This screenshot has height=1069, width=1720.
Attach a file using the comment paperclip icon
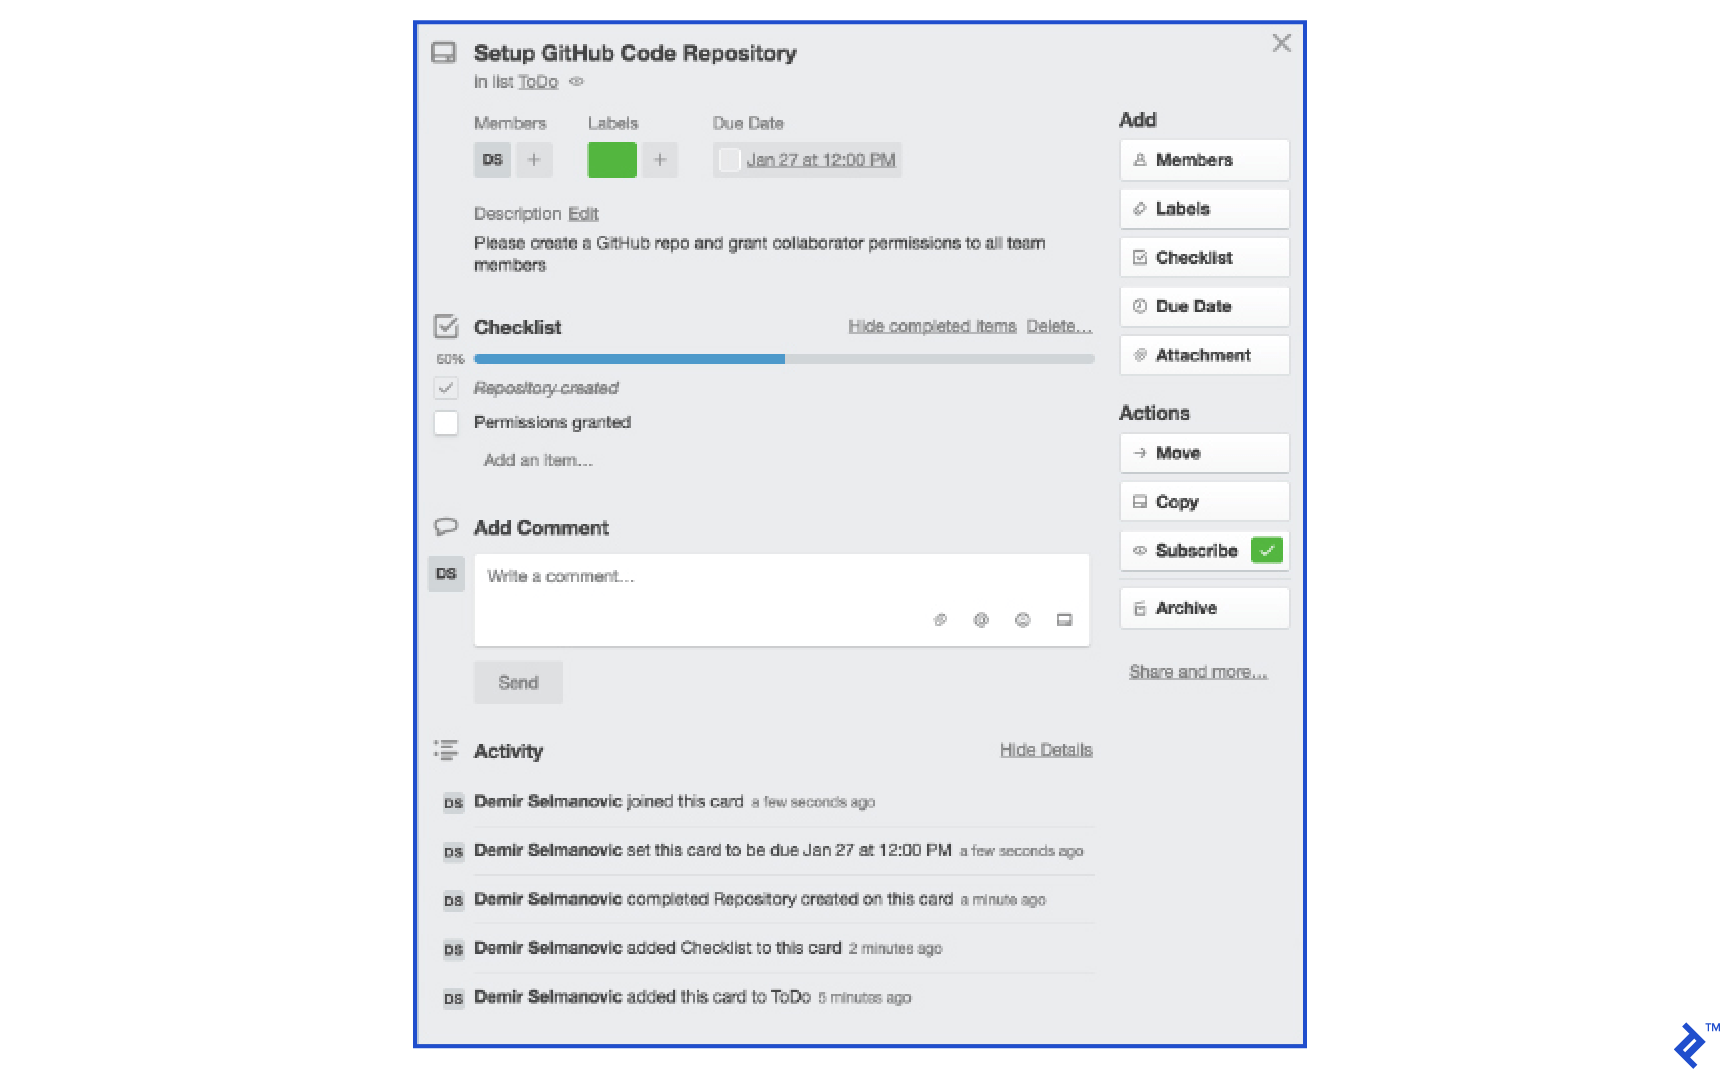(x=940, y=620)
